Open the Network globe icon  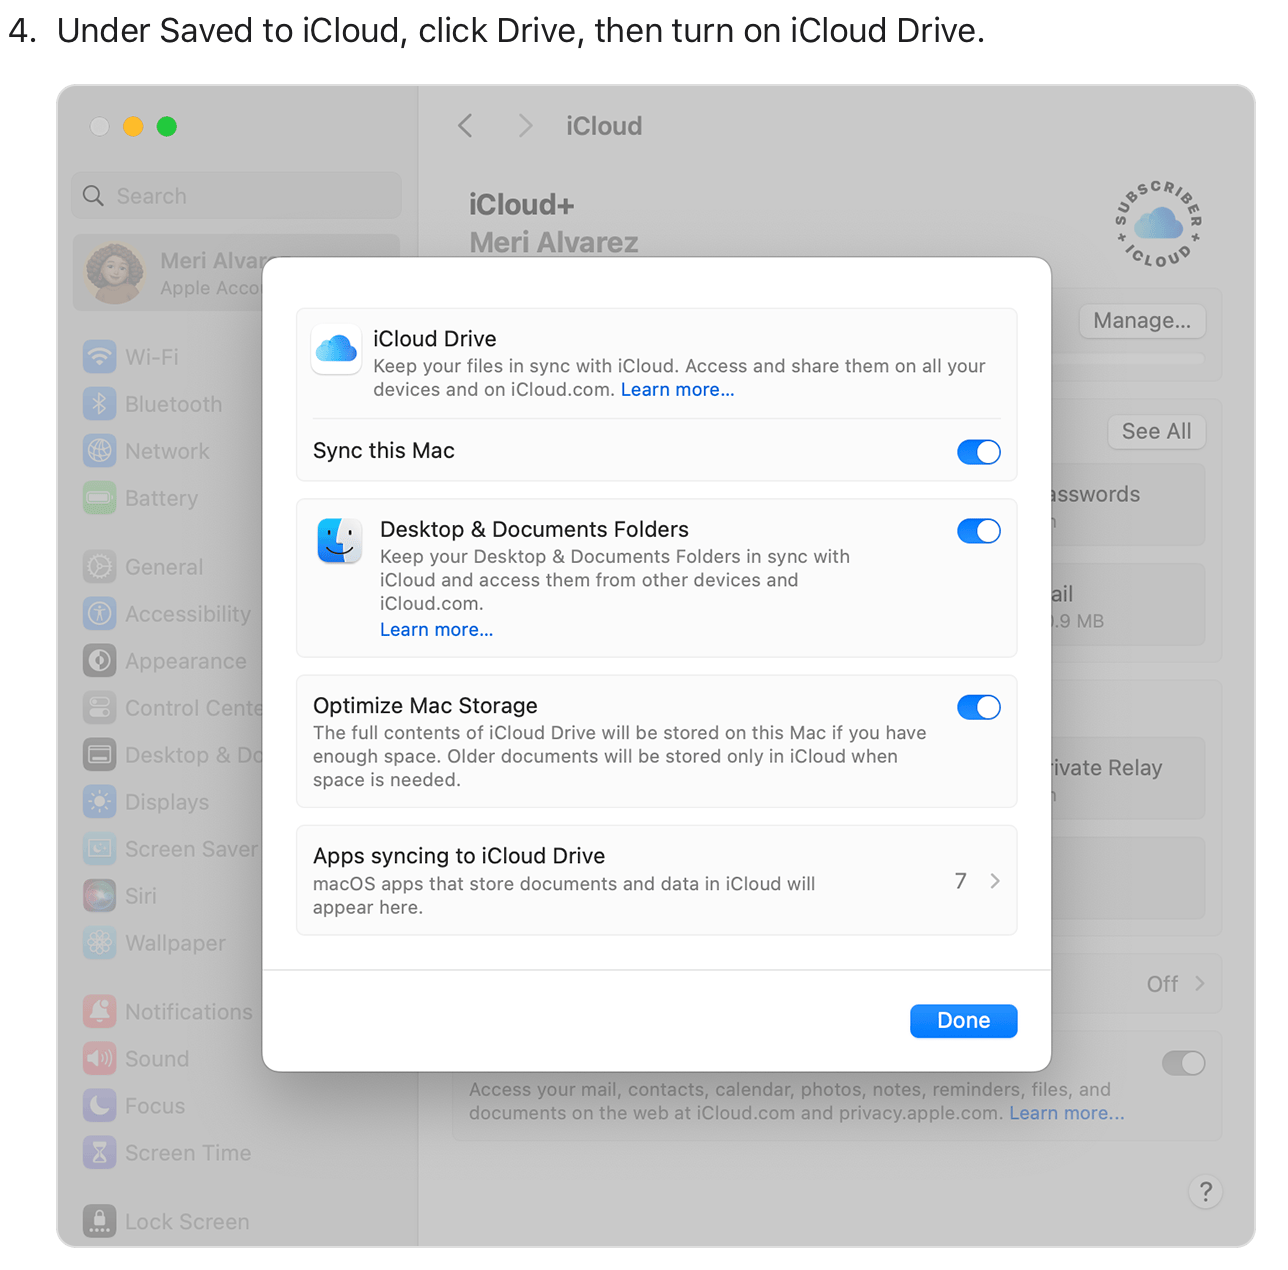[99, 450]
